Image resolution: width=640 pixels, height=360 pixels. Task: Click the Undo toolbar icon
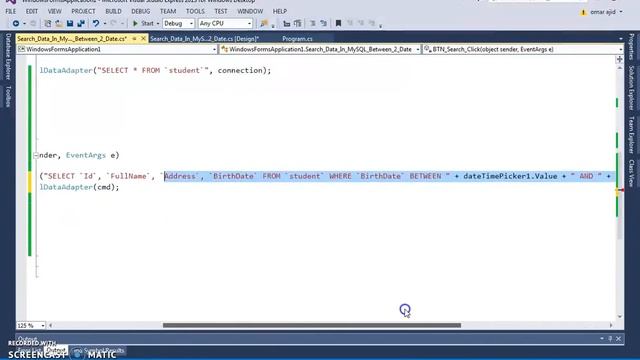tap(96, 24)
